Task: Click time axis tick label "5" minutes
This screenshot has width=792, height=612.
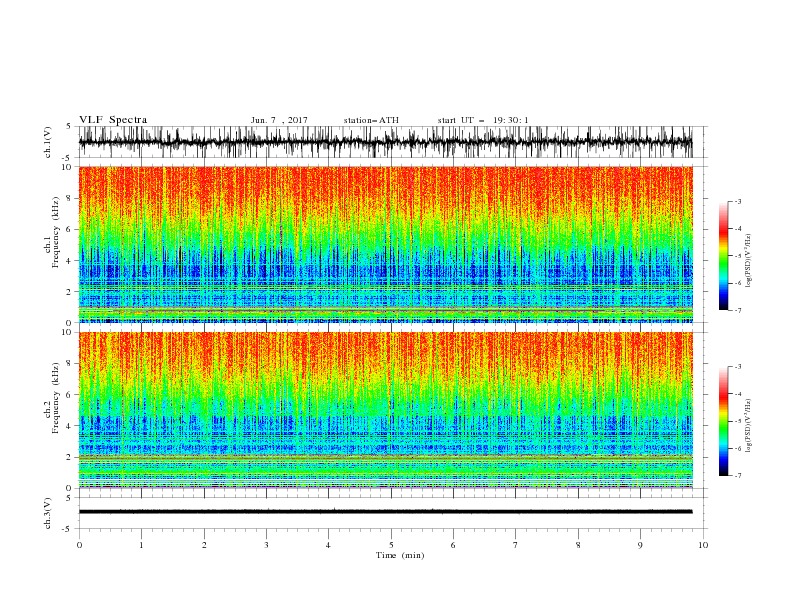Action: click(391, 545)
